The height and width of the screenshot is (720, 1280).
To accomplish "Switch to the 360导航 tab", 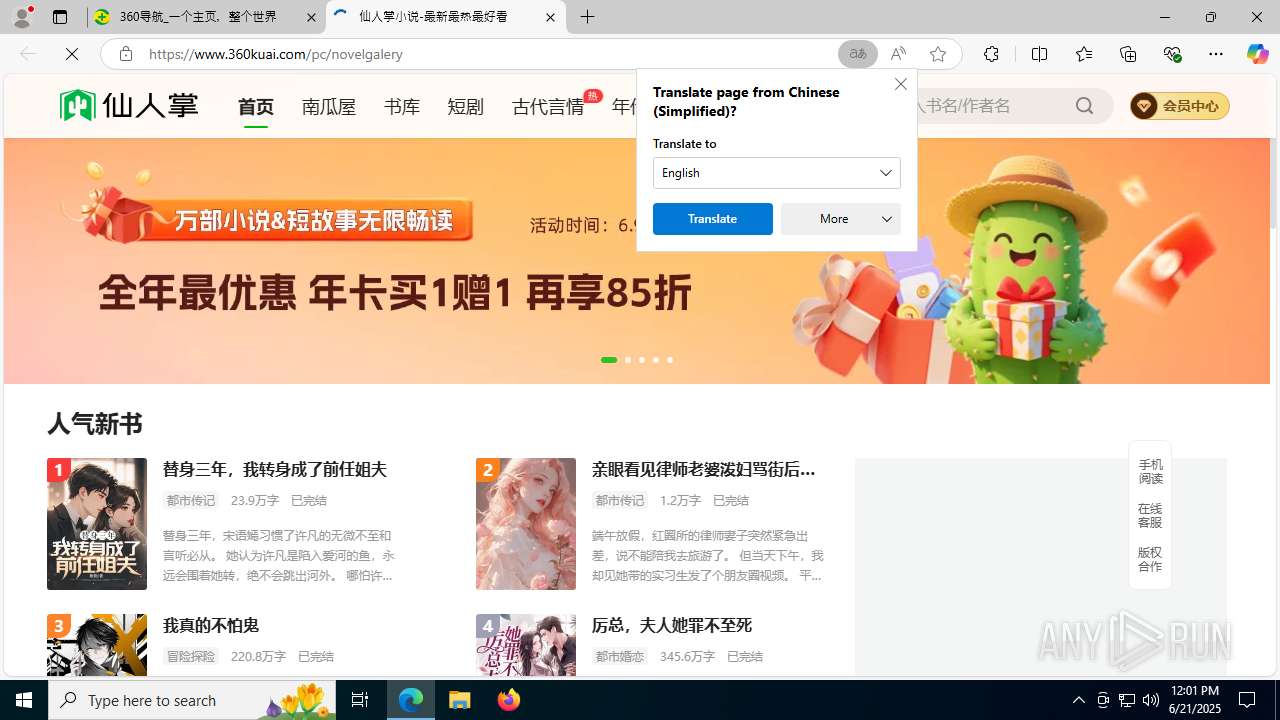I will coord(205,17).
